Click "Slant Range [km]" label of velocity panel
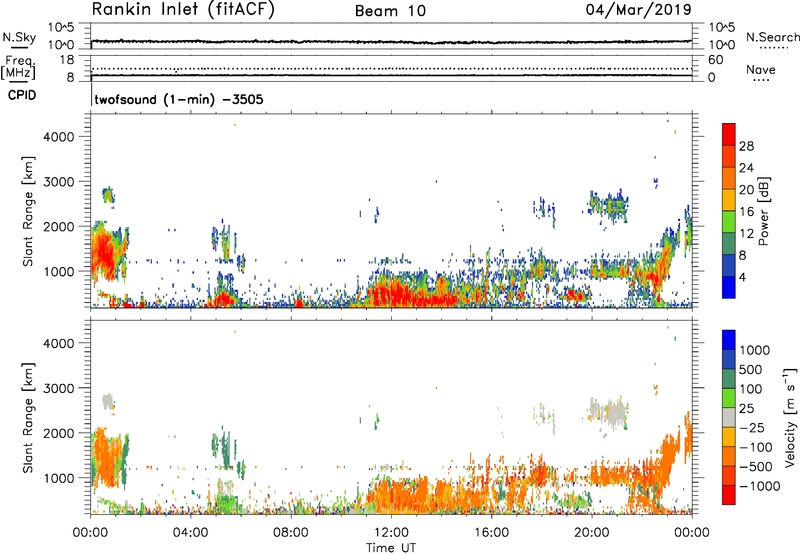Viewport: 800px width, 554px height. pos(28,418)
